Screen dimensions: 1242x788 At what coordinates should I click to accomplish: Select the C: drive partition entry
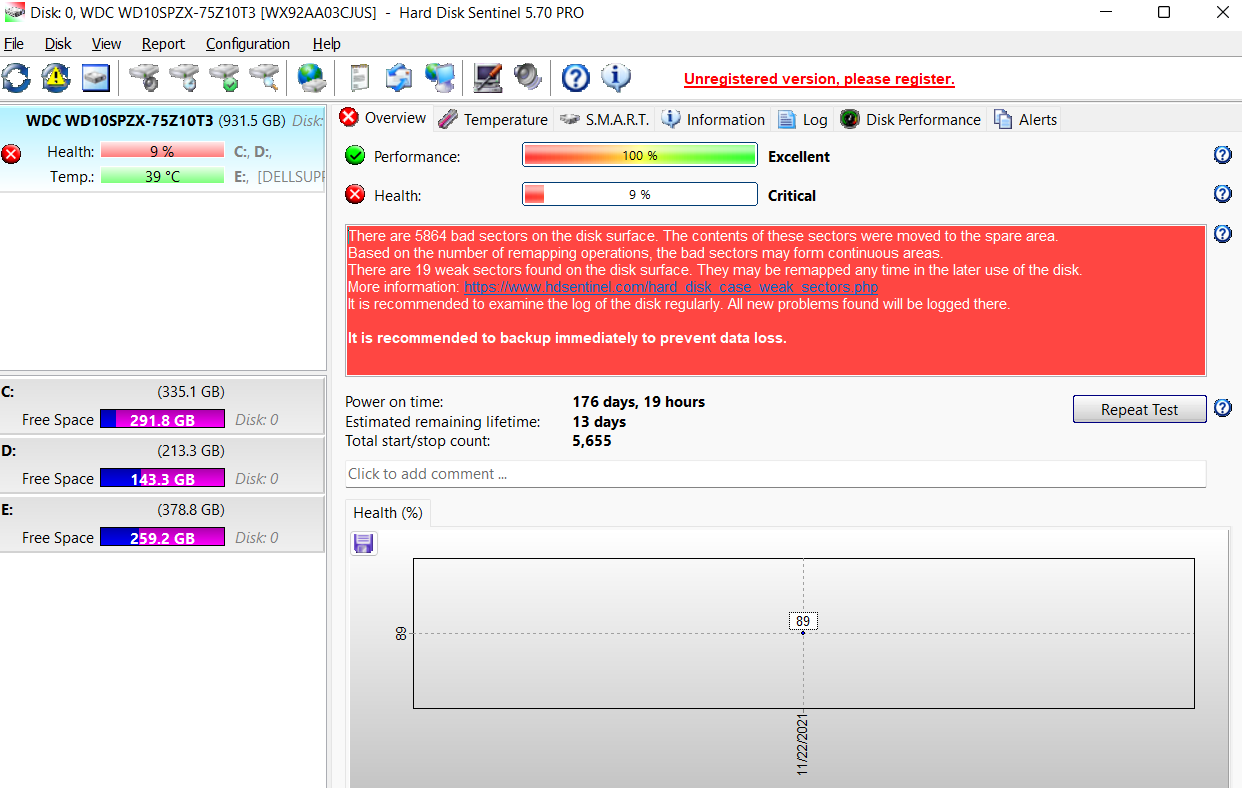pos(162,405)
